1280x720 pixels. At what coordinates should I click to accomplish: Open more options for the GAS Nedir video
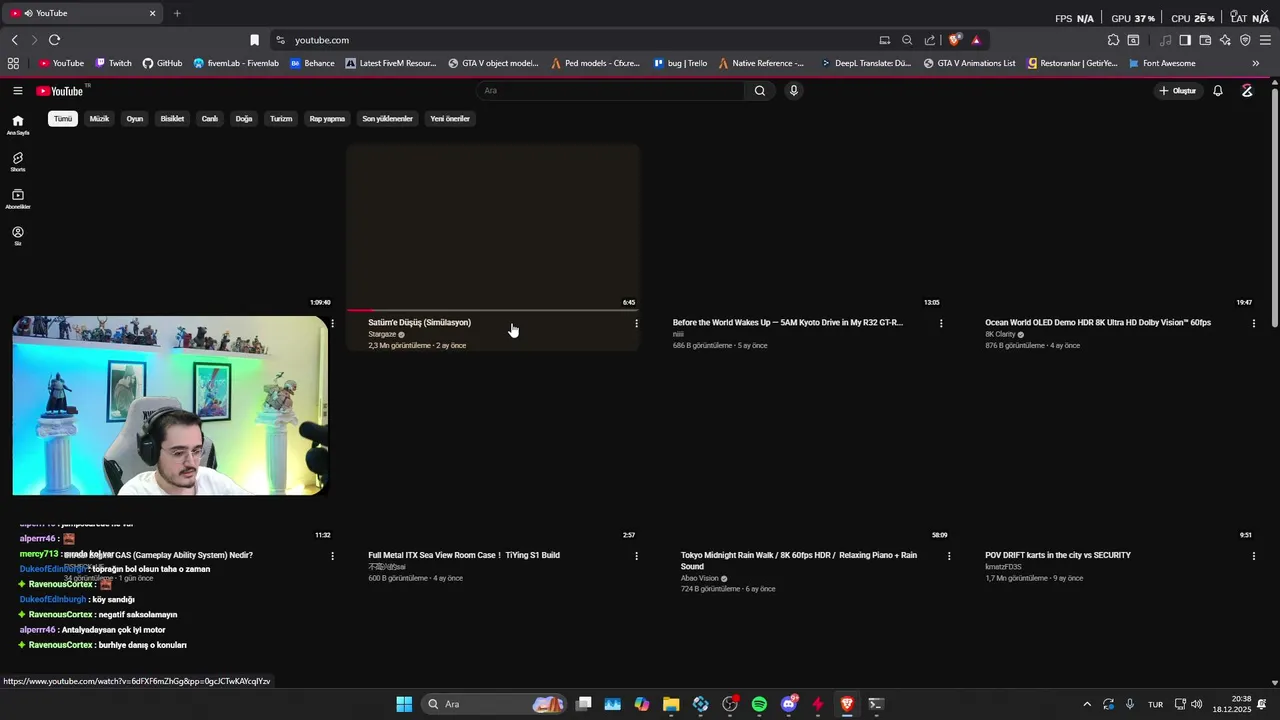point(332,556)
